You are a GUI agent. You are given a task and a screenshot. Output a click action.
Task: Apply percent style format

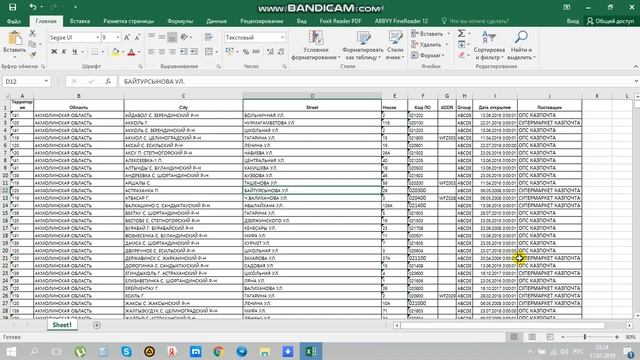pyautogui.click(x=246, y=52)
